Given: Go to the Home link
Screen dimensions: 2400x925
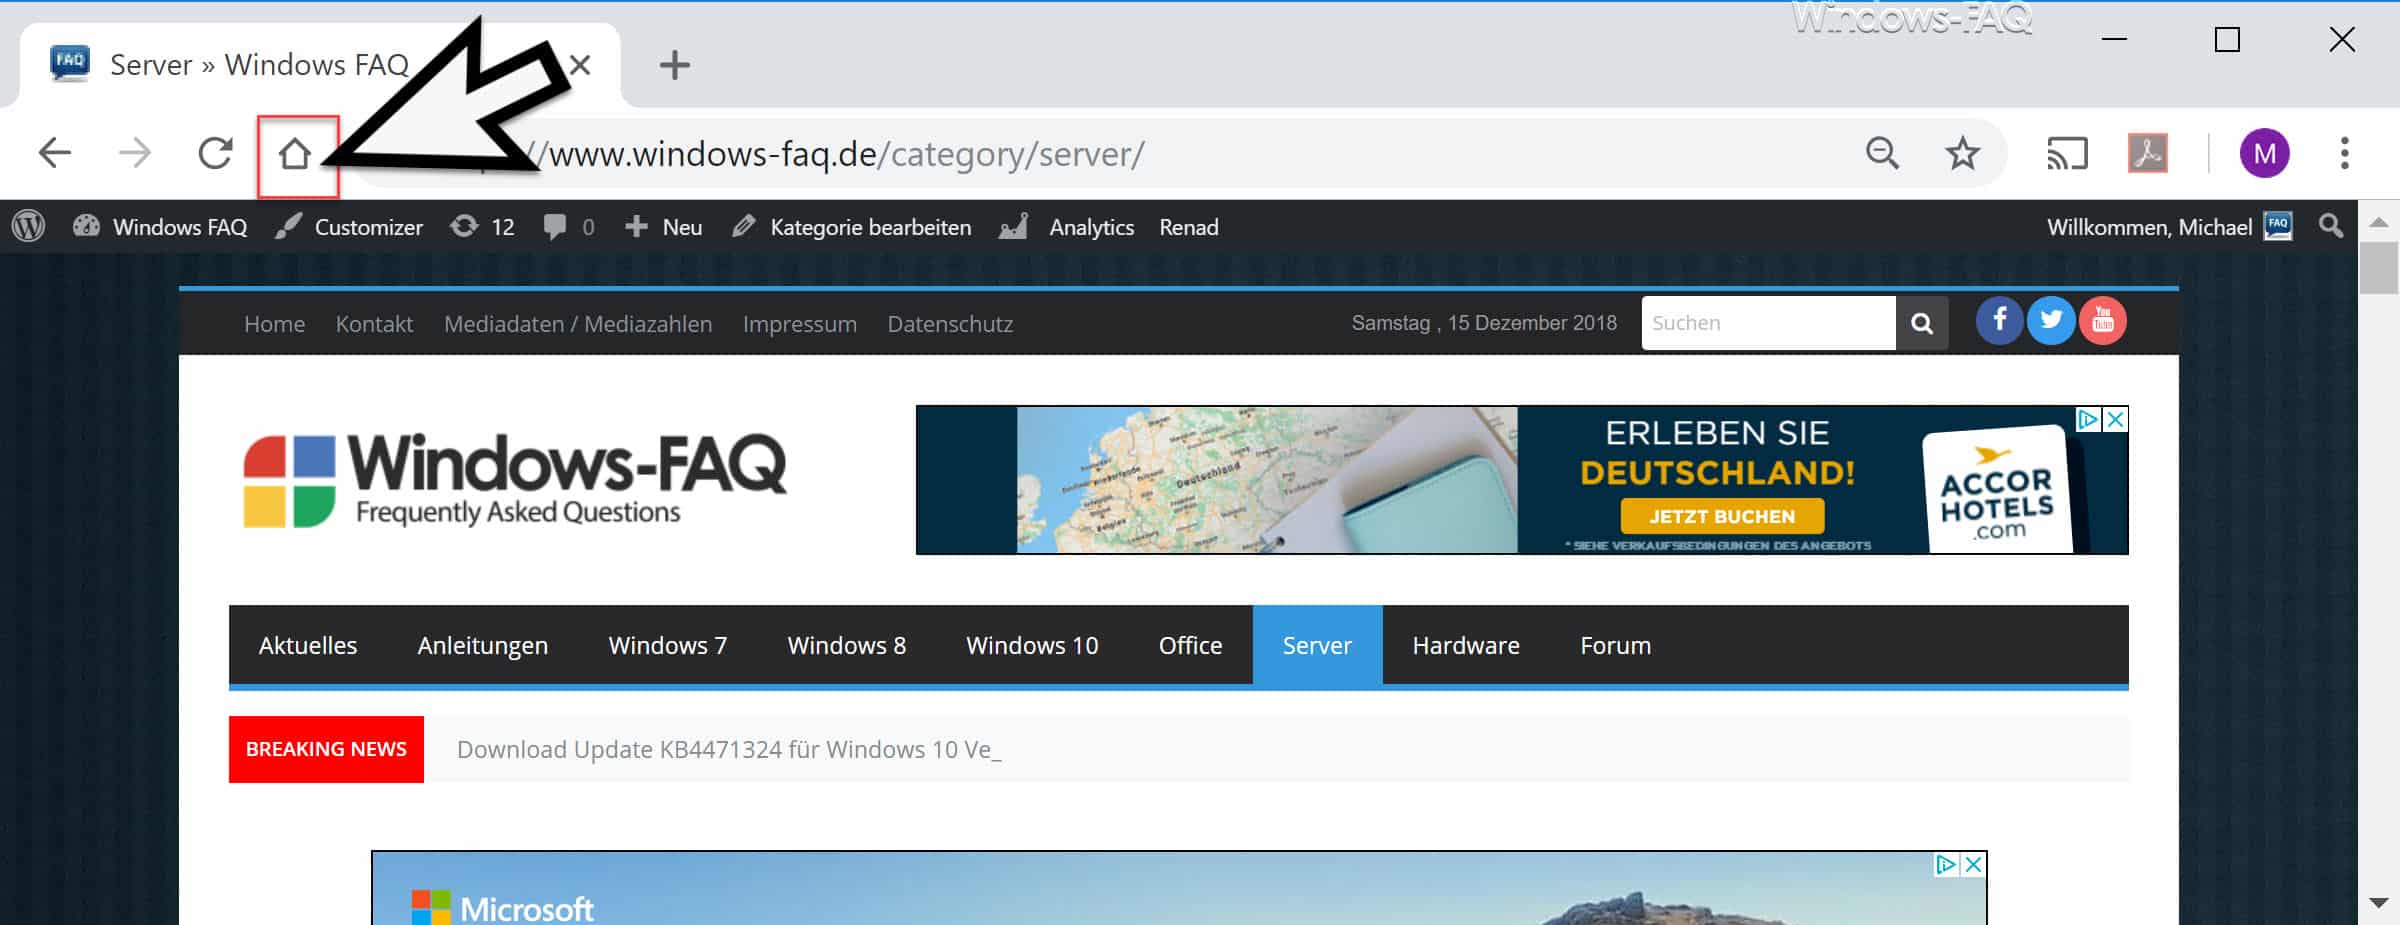Looking at the screenshot, I should coord(275,324).
